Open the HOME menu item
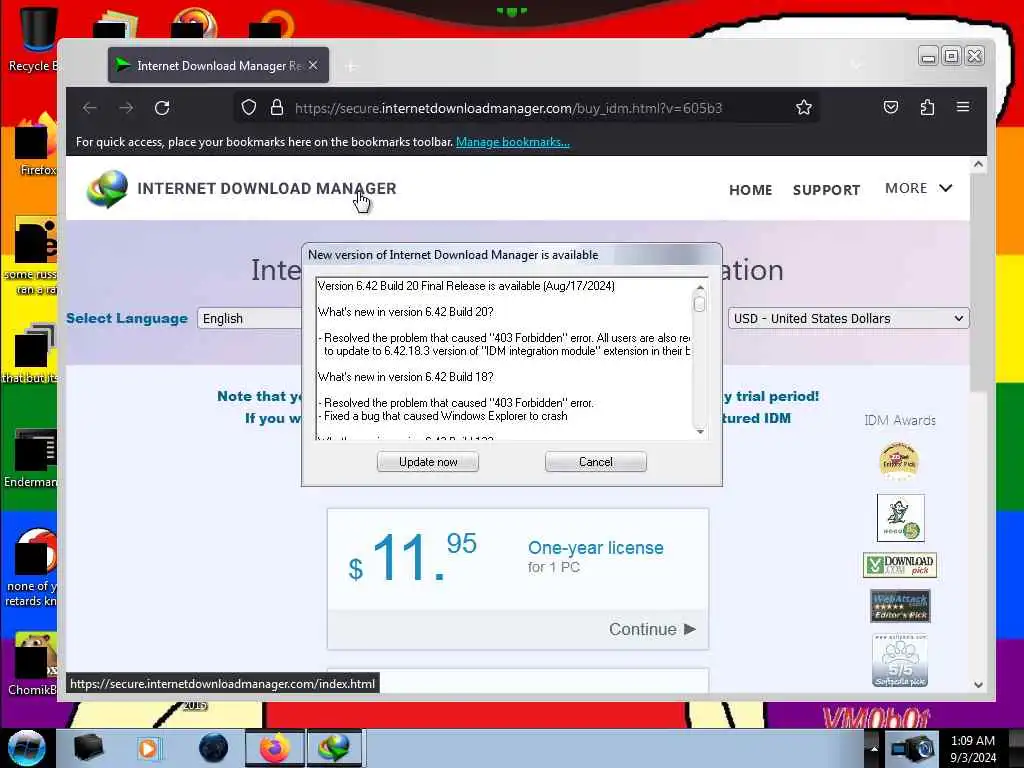This screenshot has height=768, width=1024. (750, 190)
